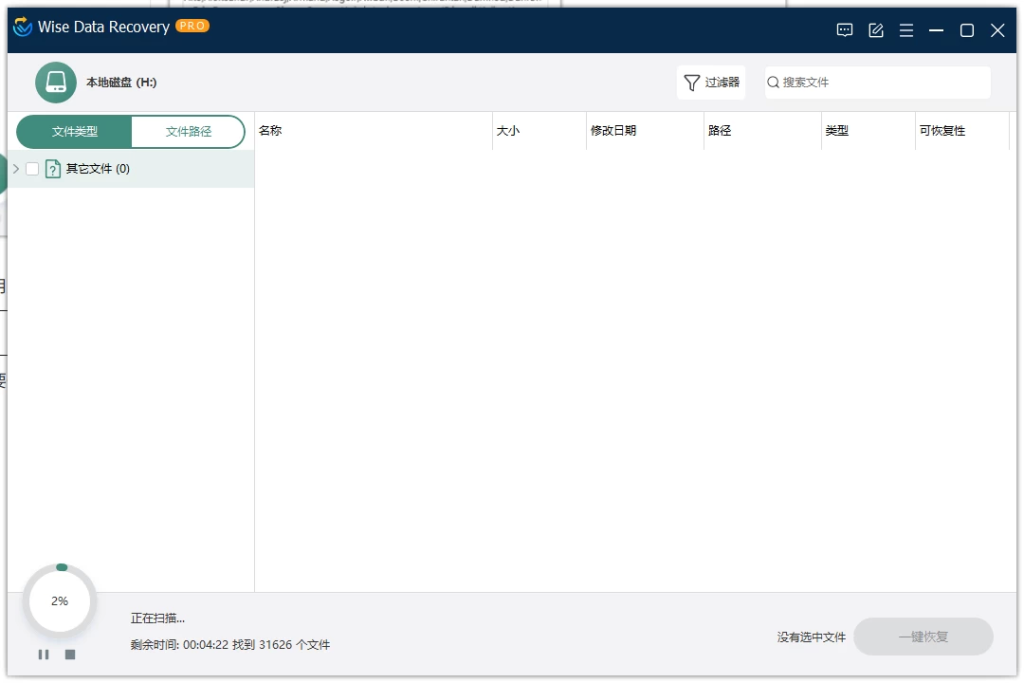Expand the 其它文件 tree node arrow
1024x683 pixels.
(16, 169)
